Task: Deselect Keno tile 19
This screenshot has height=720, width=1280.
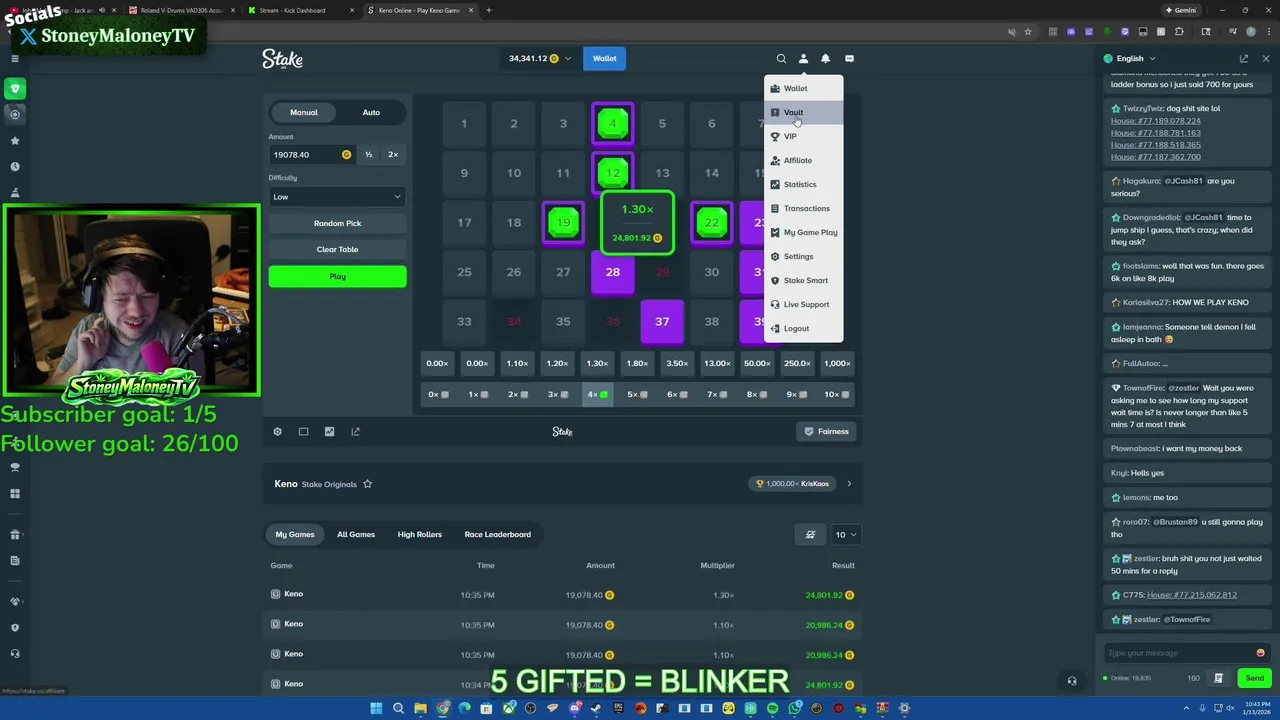Action: click(563, 223)
